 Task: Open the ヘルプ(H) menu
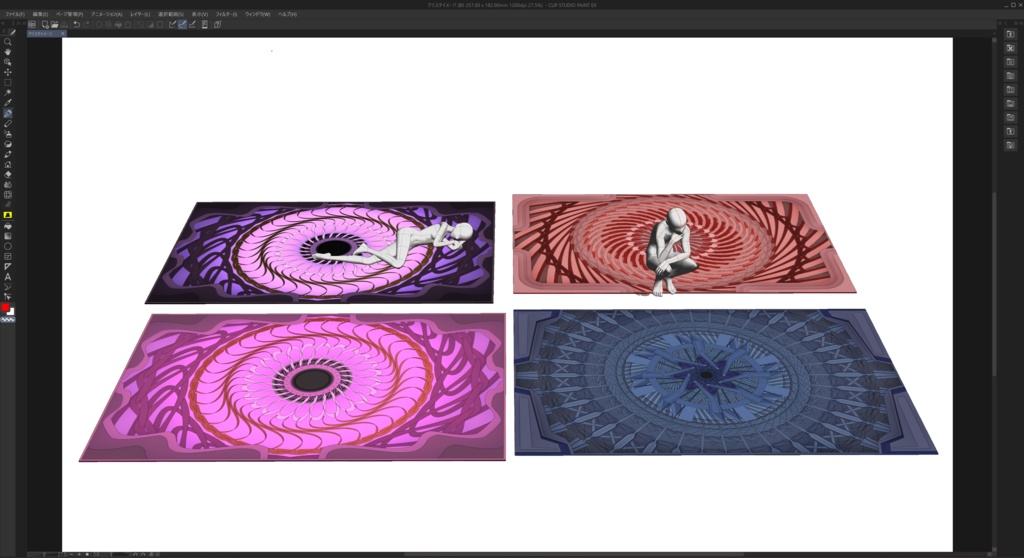coord(287,14)
